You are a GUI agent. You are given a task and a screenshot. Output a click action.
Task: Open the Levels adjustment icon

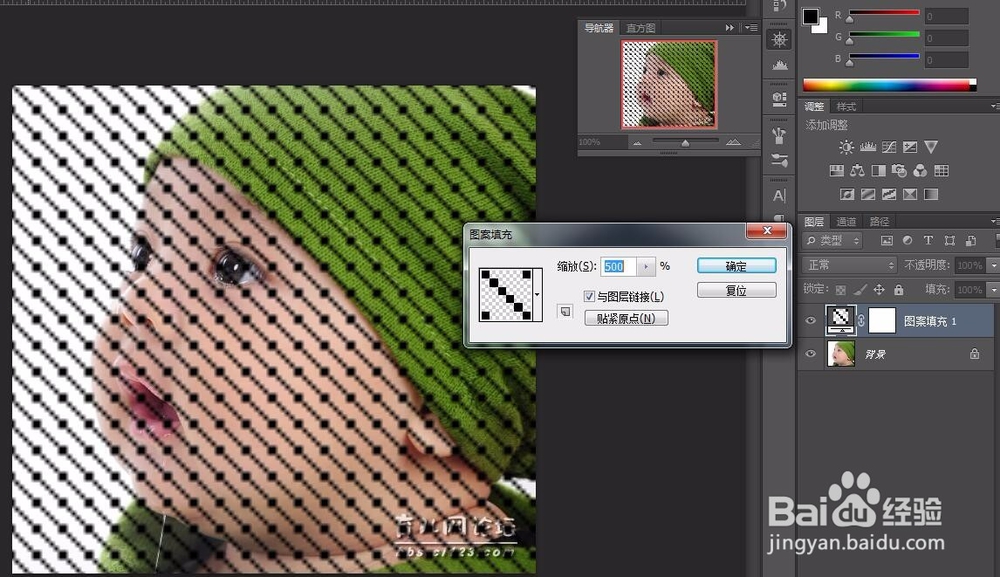point(868,147)
